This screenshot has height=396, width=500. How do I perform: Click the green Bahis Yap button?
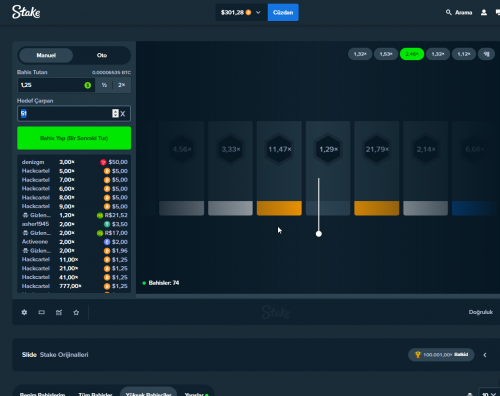click(x=74, y=138)
